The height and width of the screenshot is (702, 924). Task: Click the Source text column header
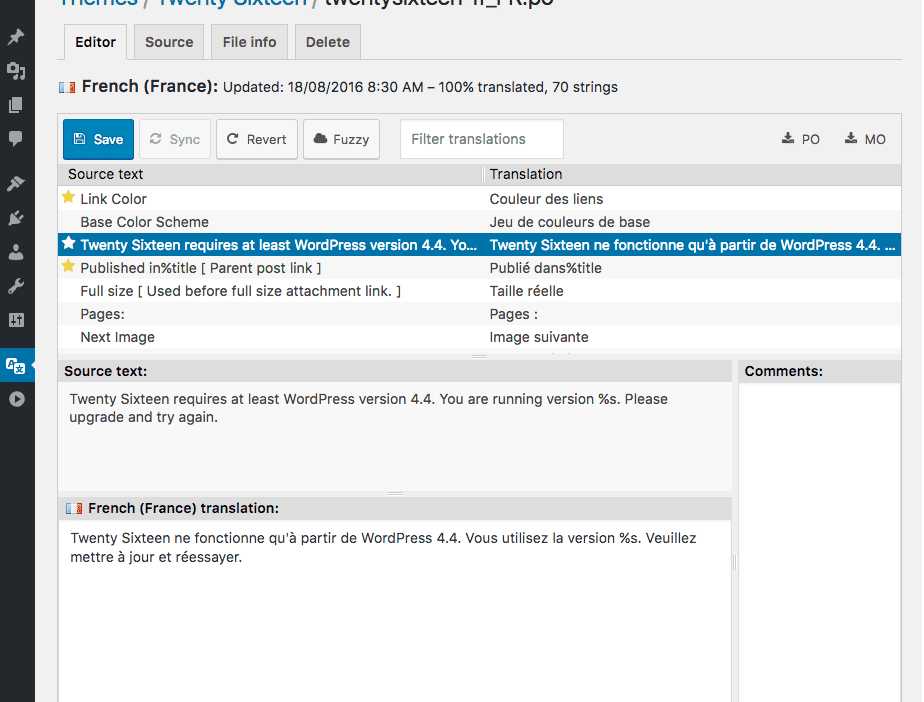tap(270, 174)
